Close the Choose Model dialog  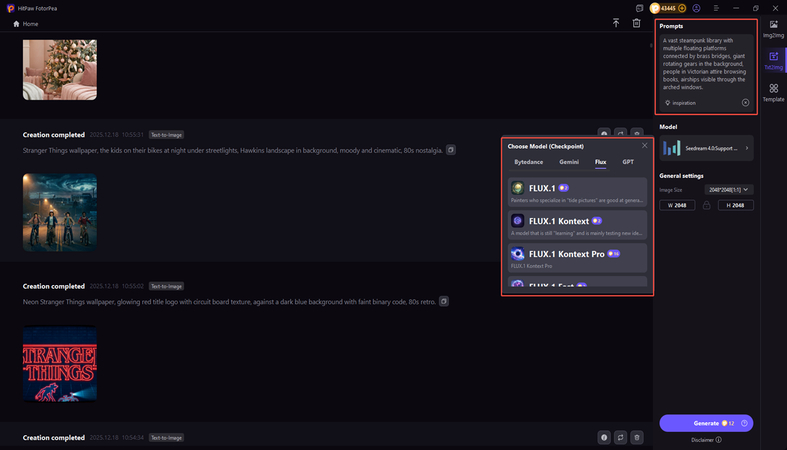point(644,145)
